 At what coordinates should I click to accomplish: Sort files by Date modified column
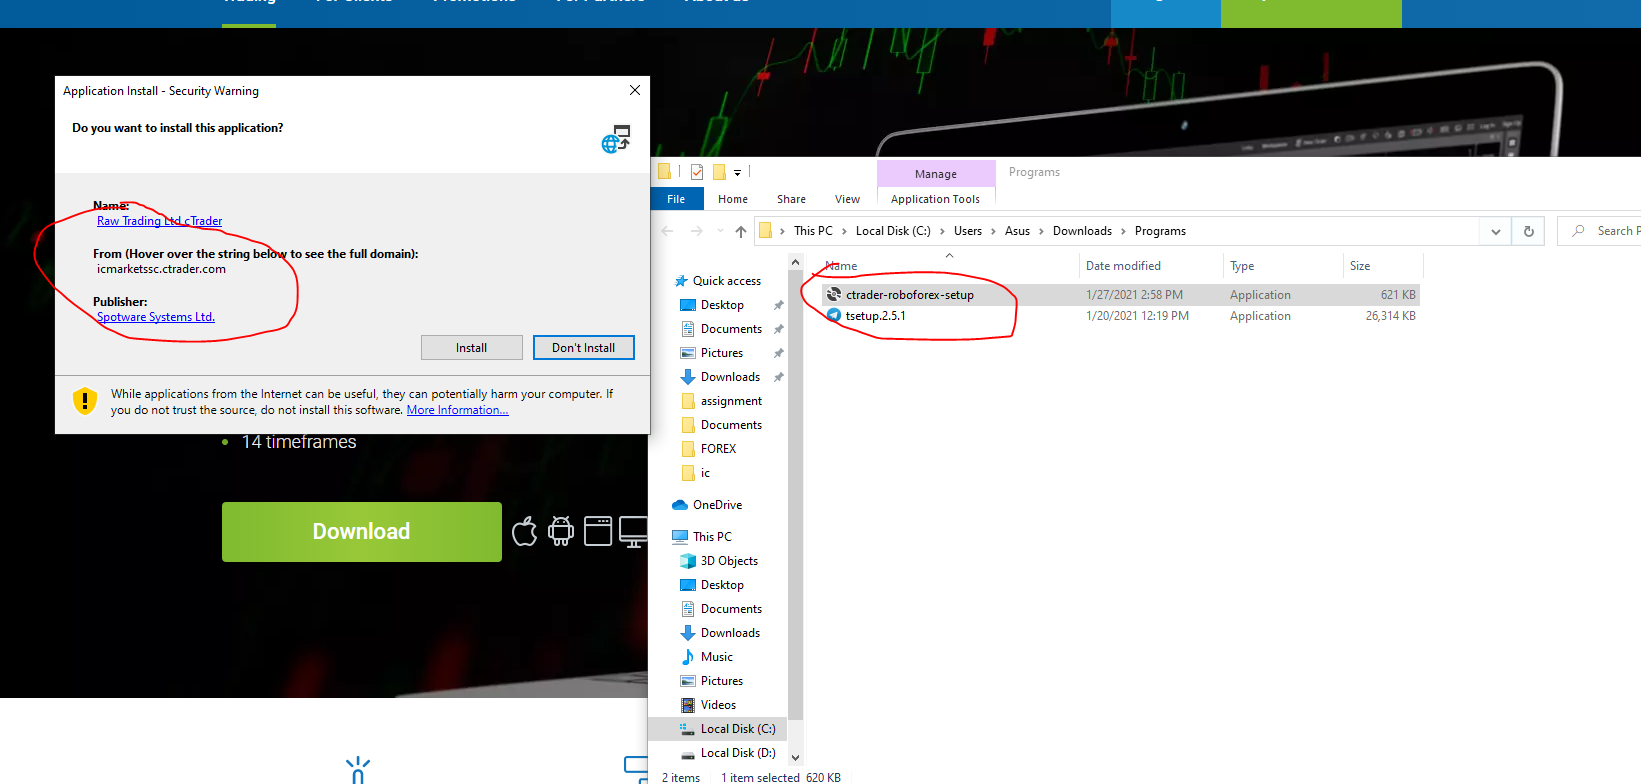coord(1123,266)
